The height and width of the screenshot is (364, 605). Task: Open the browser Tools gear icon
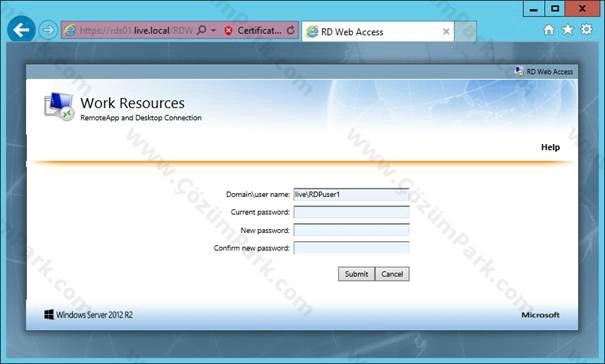click(586, 29)
